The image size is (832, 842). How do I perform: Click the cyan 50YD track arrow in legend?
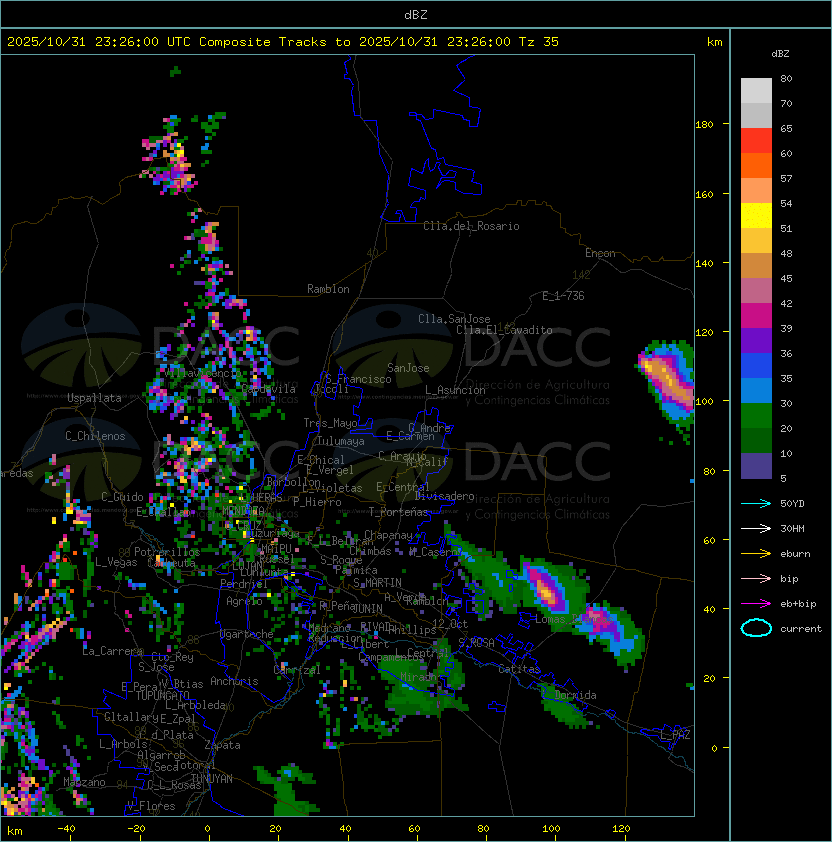756,503
